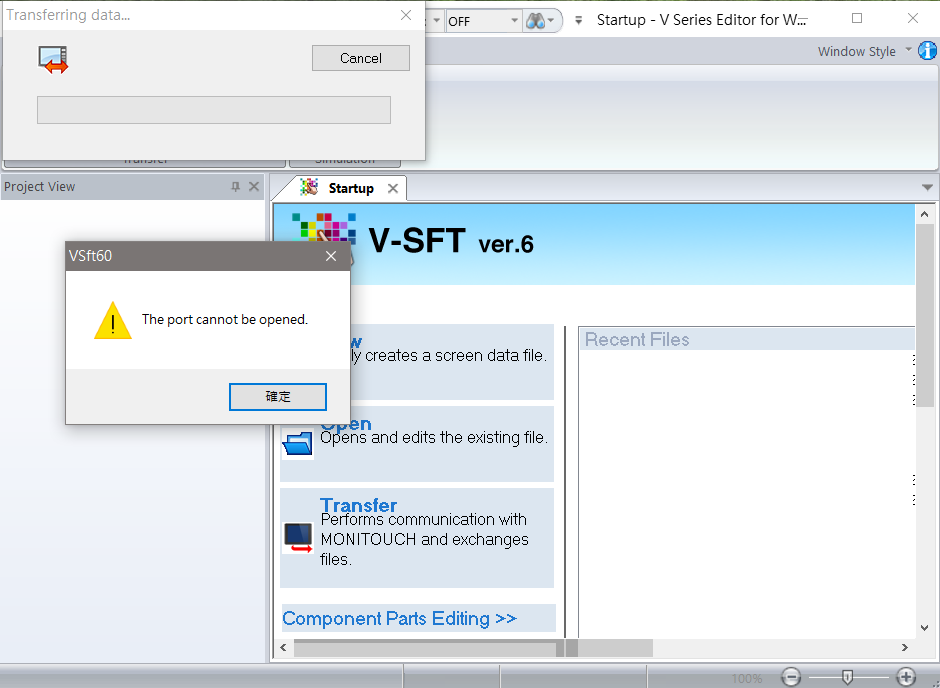940x688 pixels.
Task: Expand the Window Style dropdown
Action: [908, 50]
